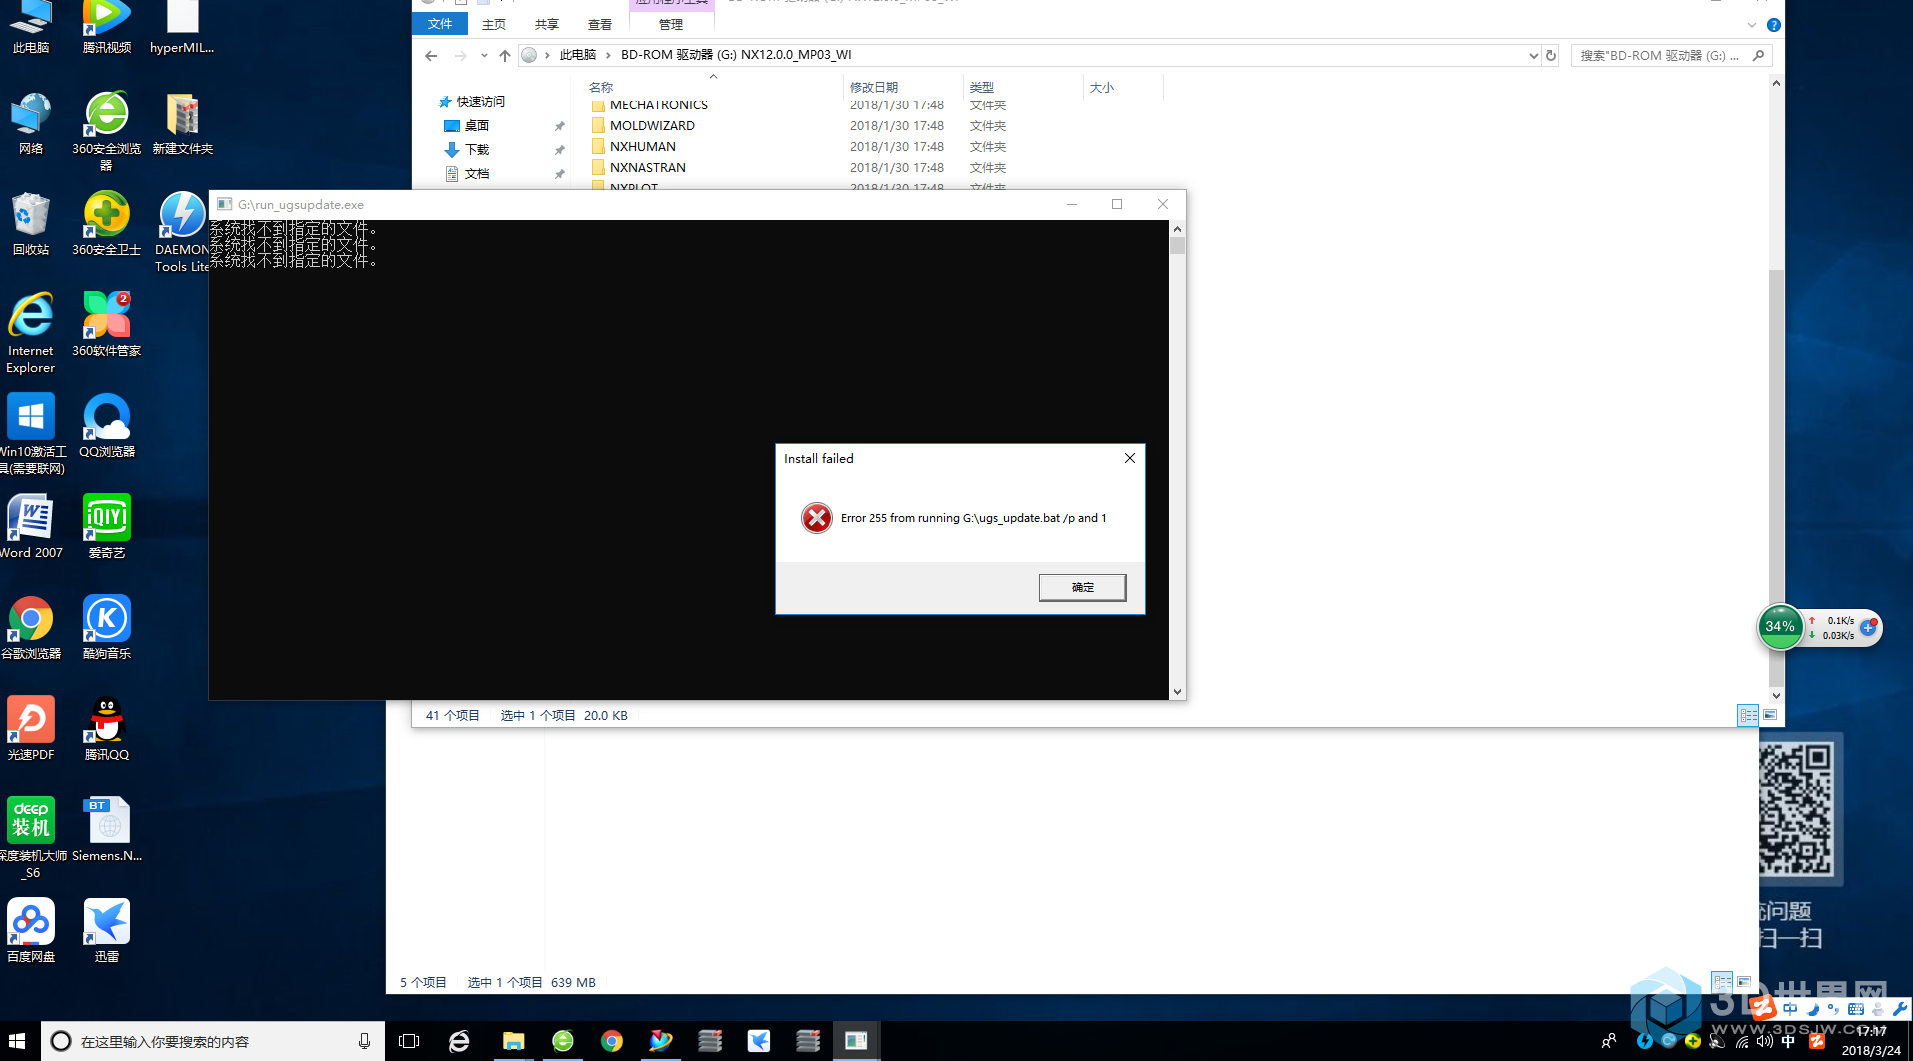Select 文档 in quick access list
Image resolution: width=1913 pixels, height=1061 pixels.
(477, 174)
